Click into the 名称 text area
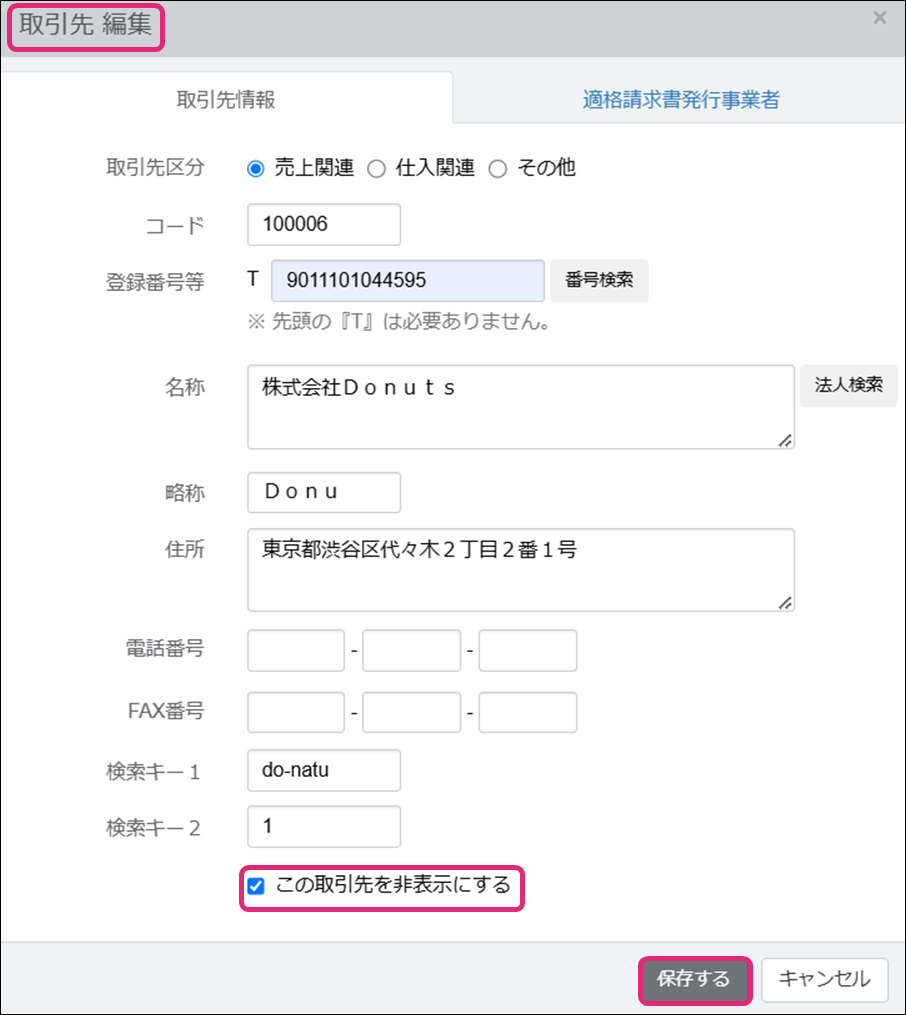Viewport: 906px width, 1015px height. (520, 407)
